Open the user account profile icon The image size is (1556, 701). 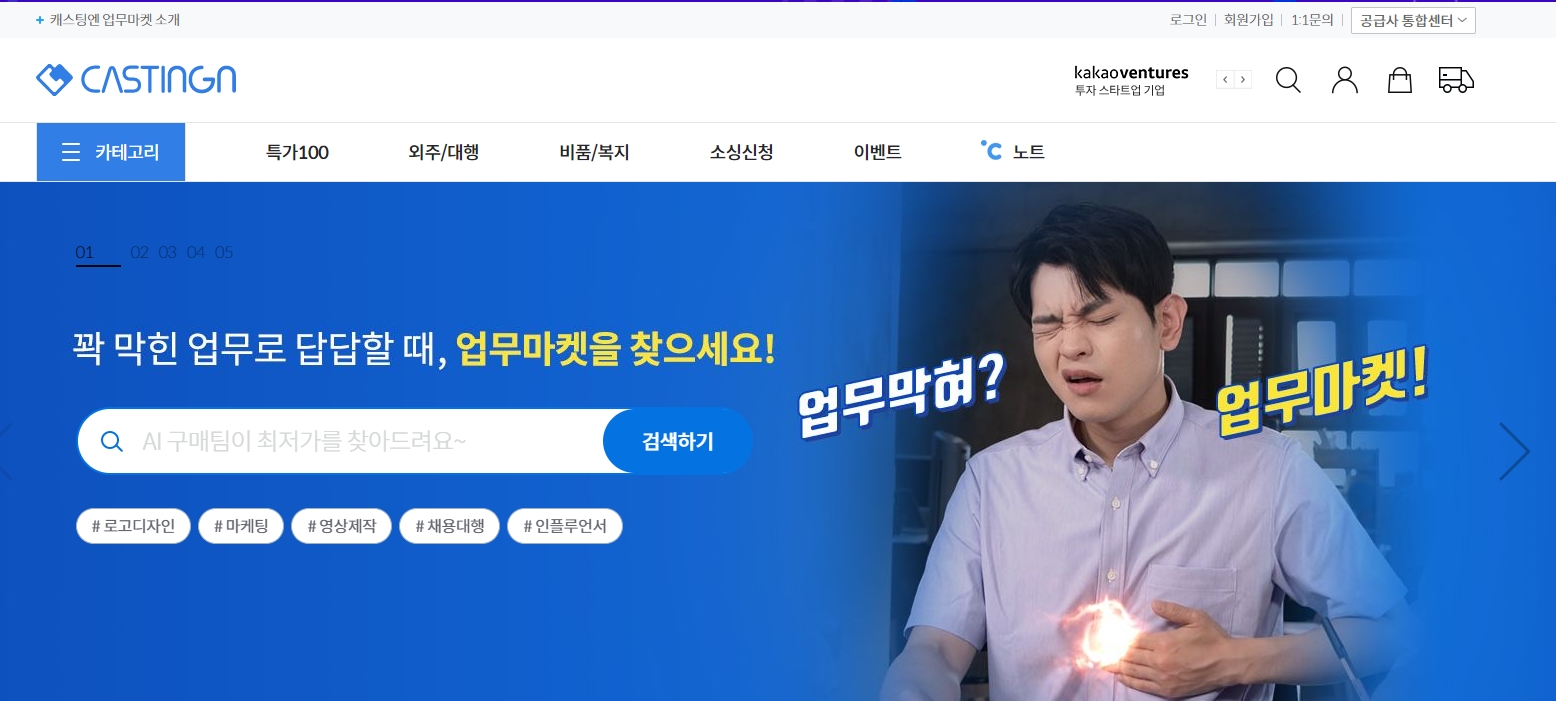tap(1344, 80)
